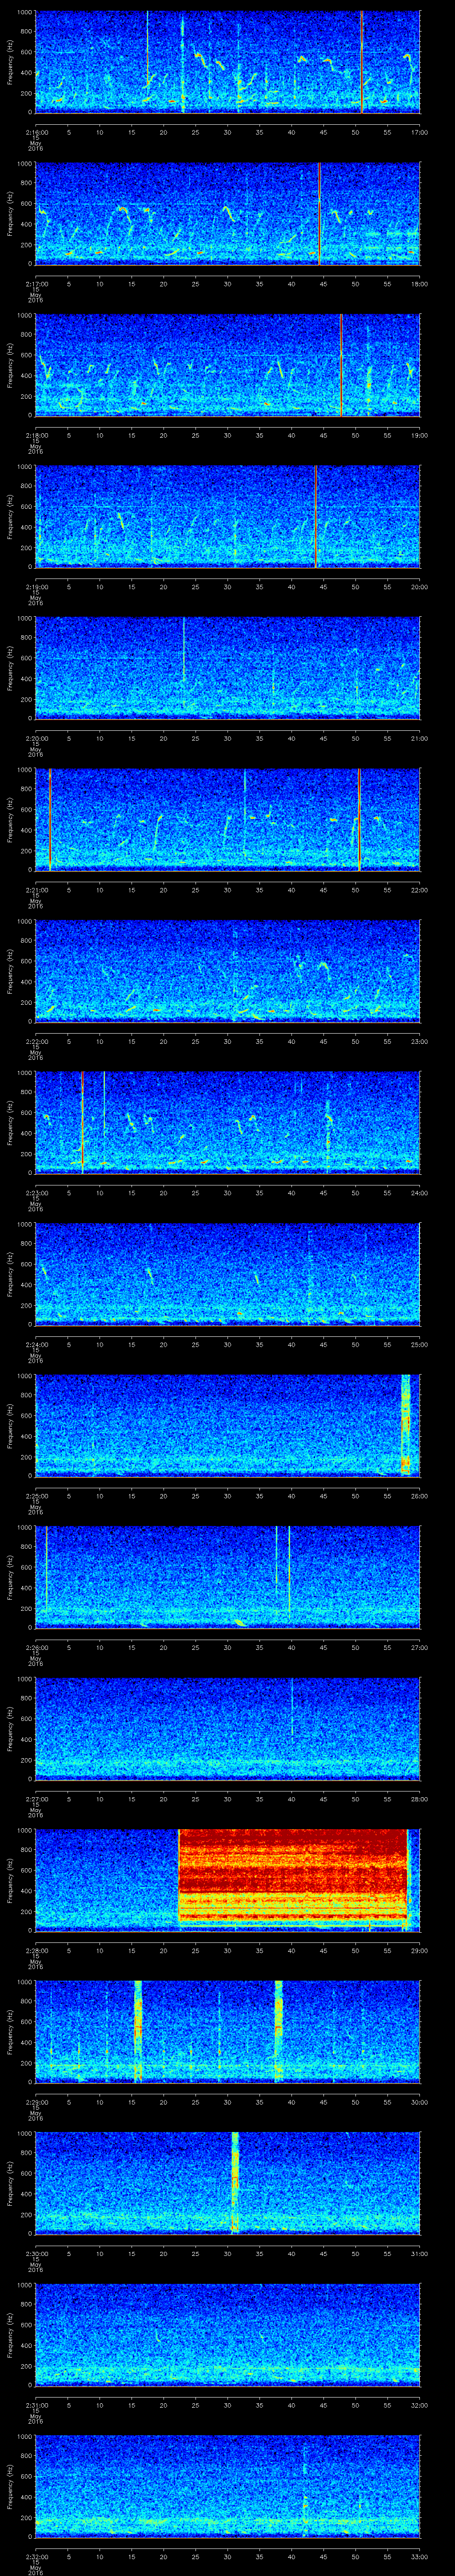This screenshot has width=455, height=2576.
Task: Click the '2:16:00' start time label
Action: (x=36, y=132)
